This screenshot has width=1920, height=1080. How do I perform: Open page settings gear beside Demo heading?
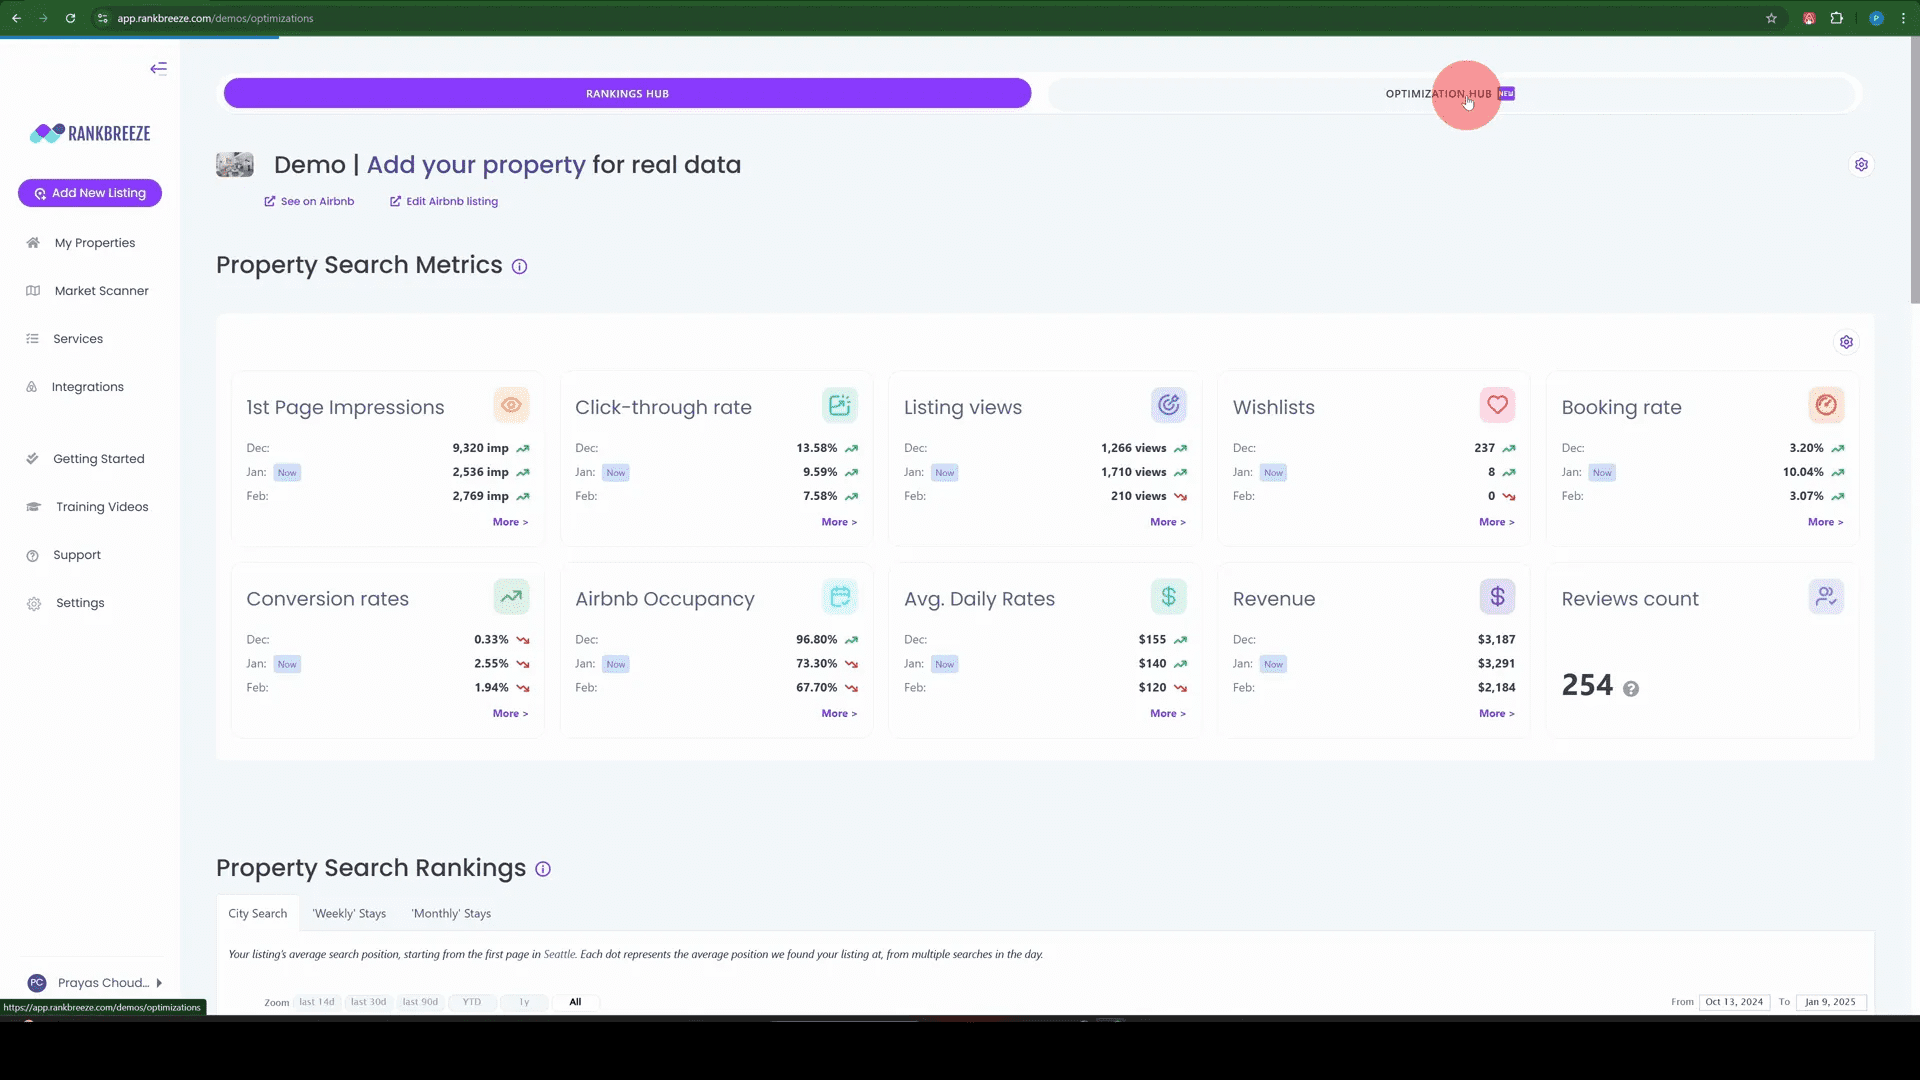(x=1861, y=165)
